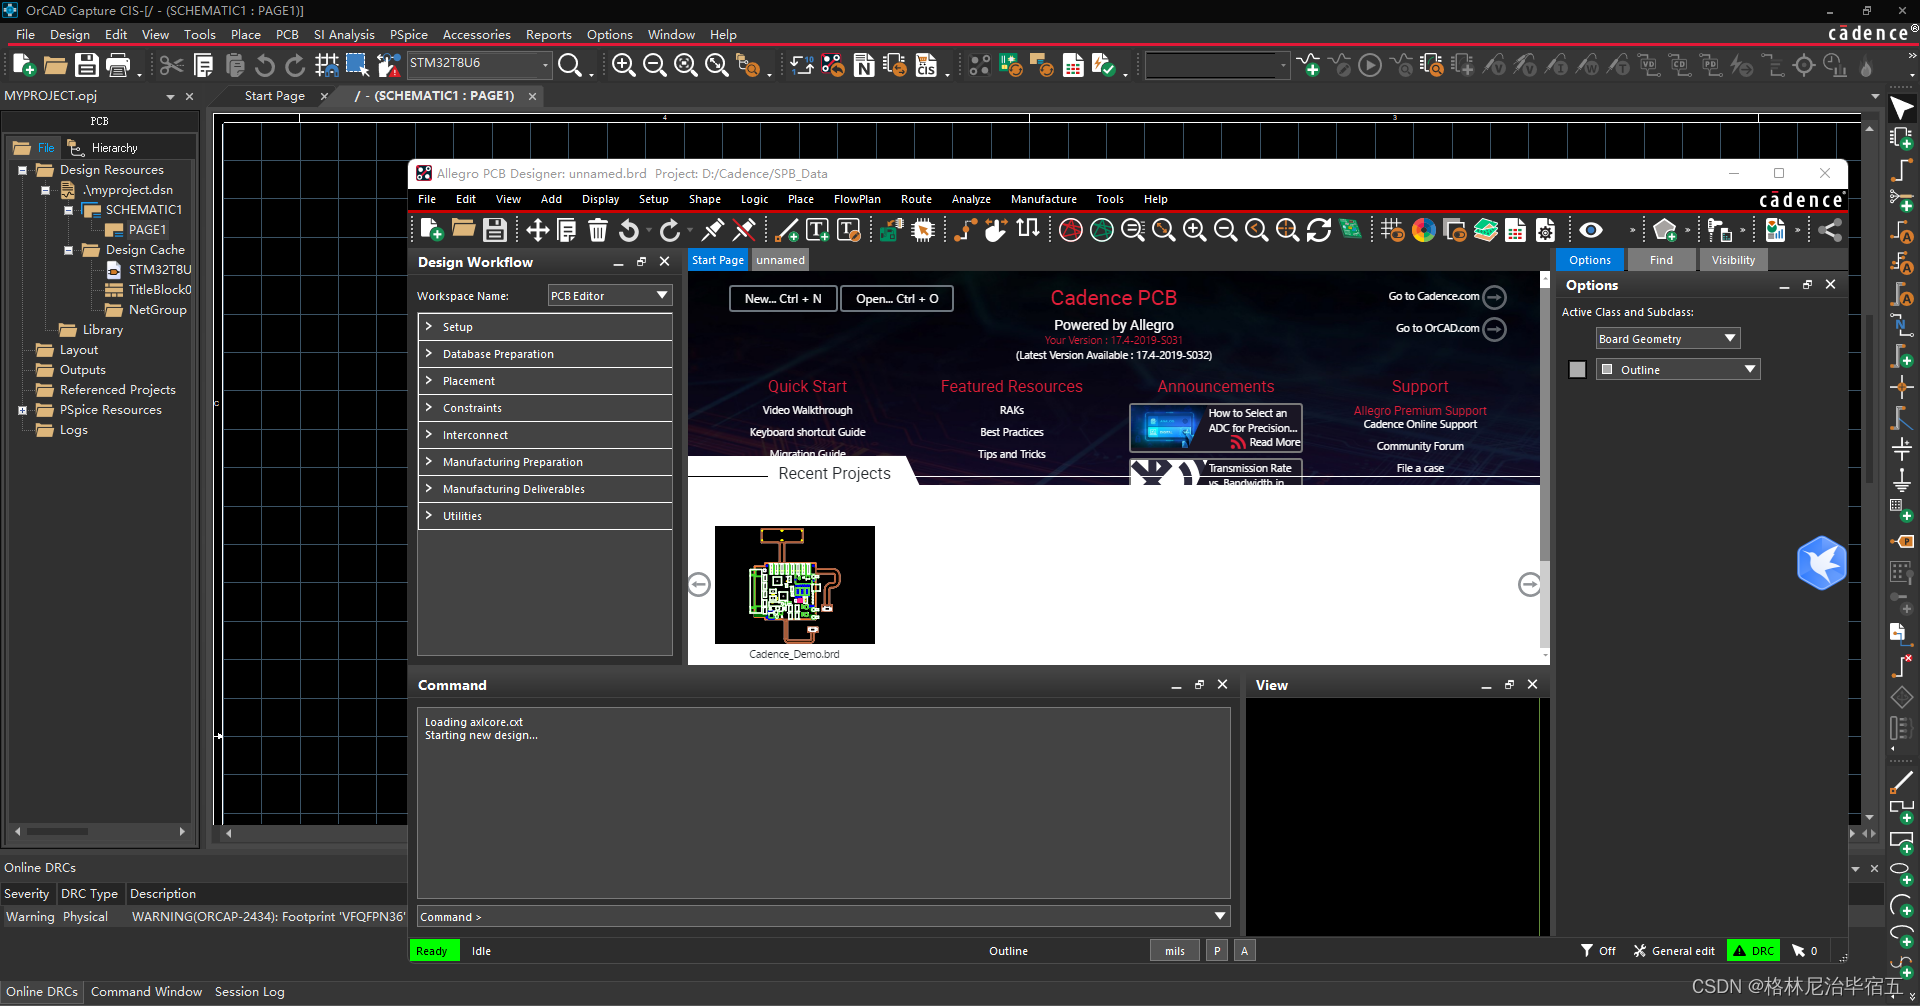Open the Community Forum support link
The image size is (1920, 1006).
[x=1420, y=446]
